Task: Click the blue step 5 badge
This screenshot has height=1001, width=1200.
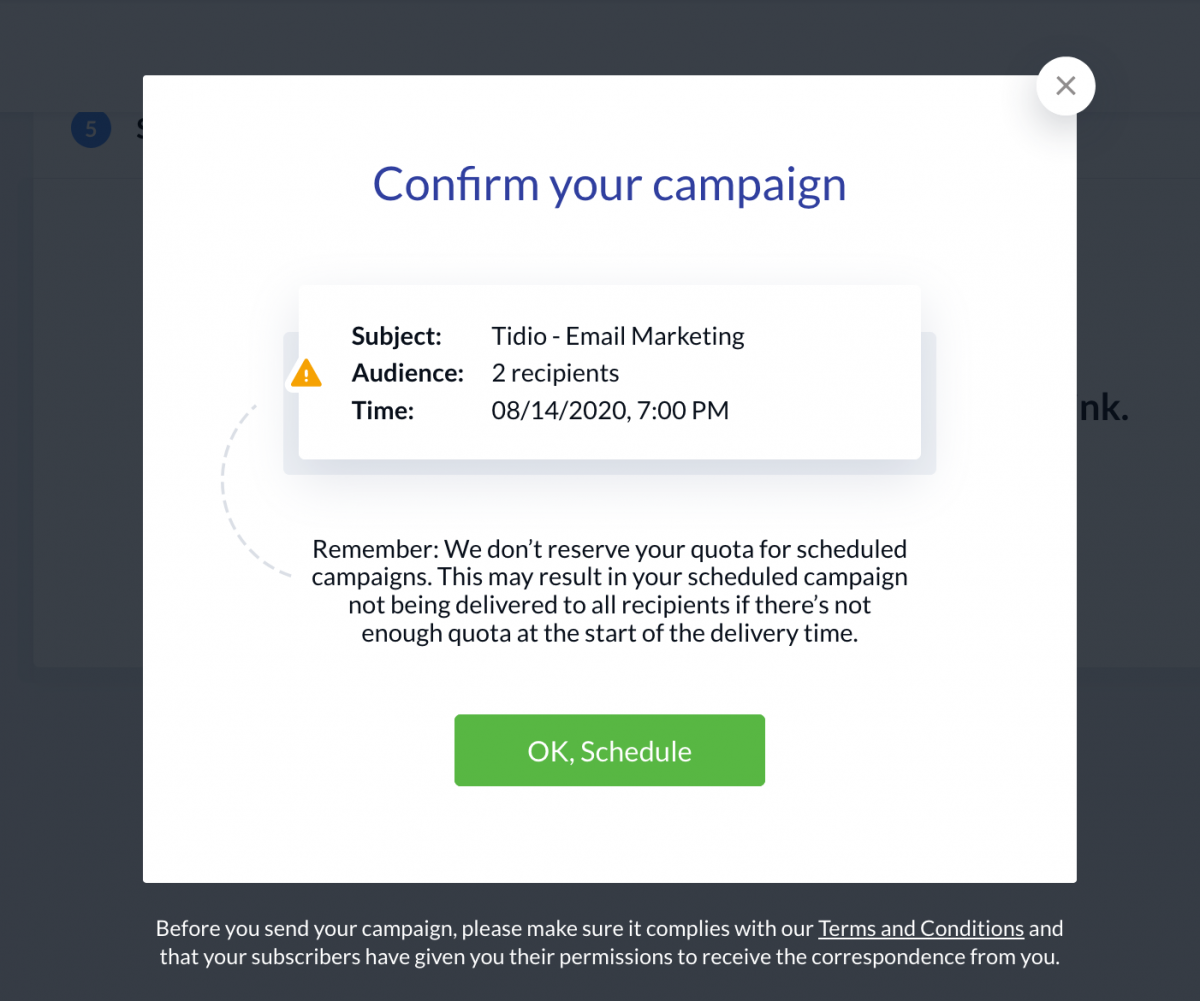Action: [x=91, y=129]
